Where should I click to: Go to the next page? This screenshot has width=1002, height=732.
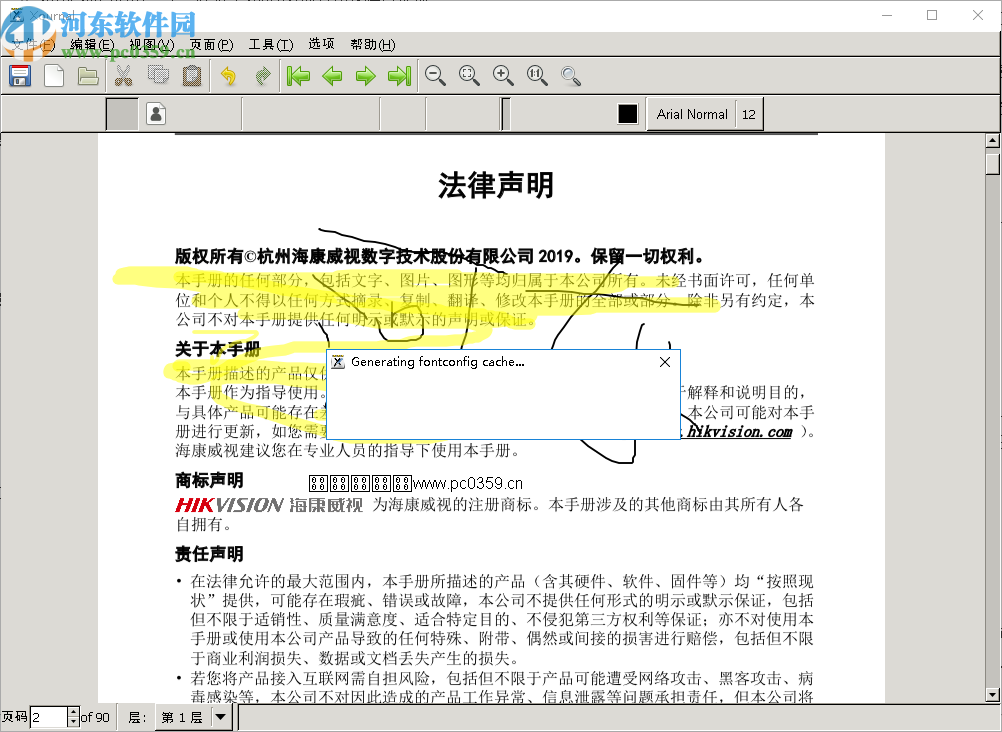[x=365, y=75]
